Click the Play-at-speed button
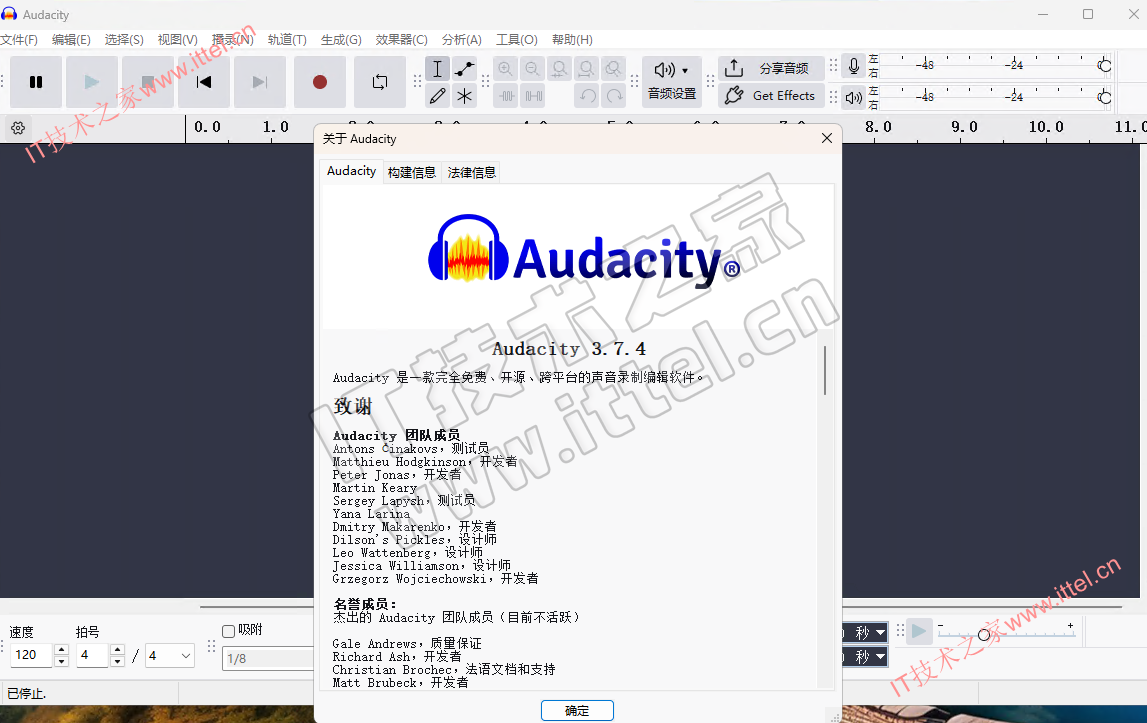The height and width of the screenshot is (723, 1147). [x=919, y=632]
